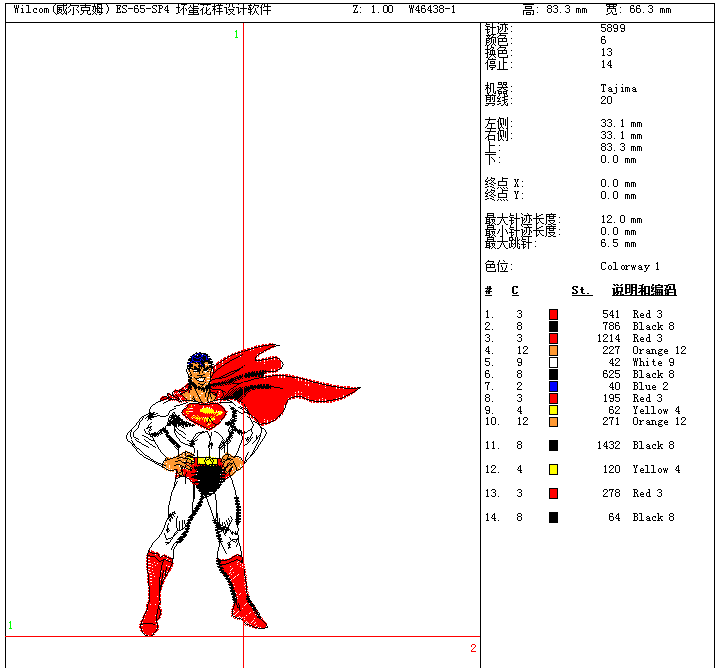This screenshot has height=668, width=717.
Task: Click stitch count 786
Action: (611, 326)
